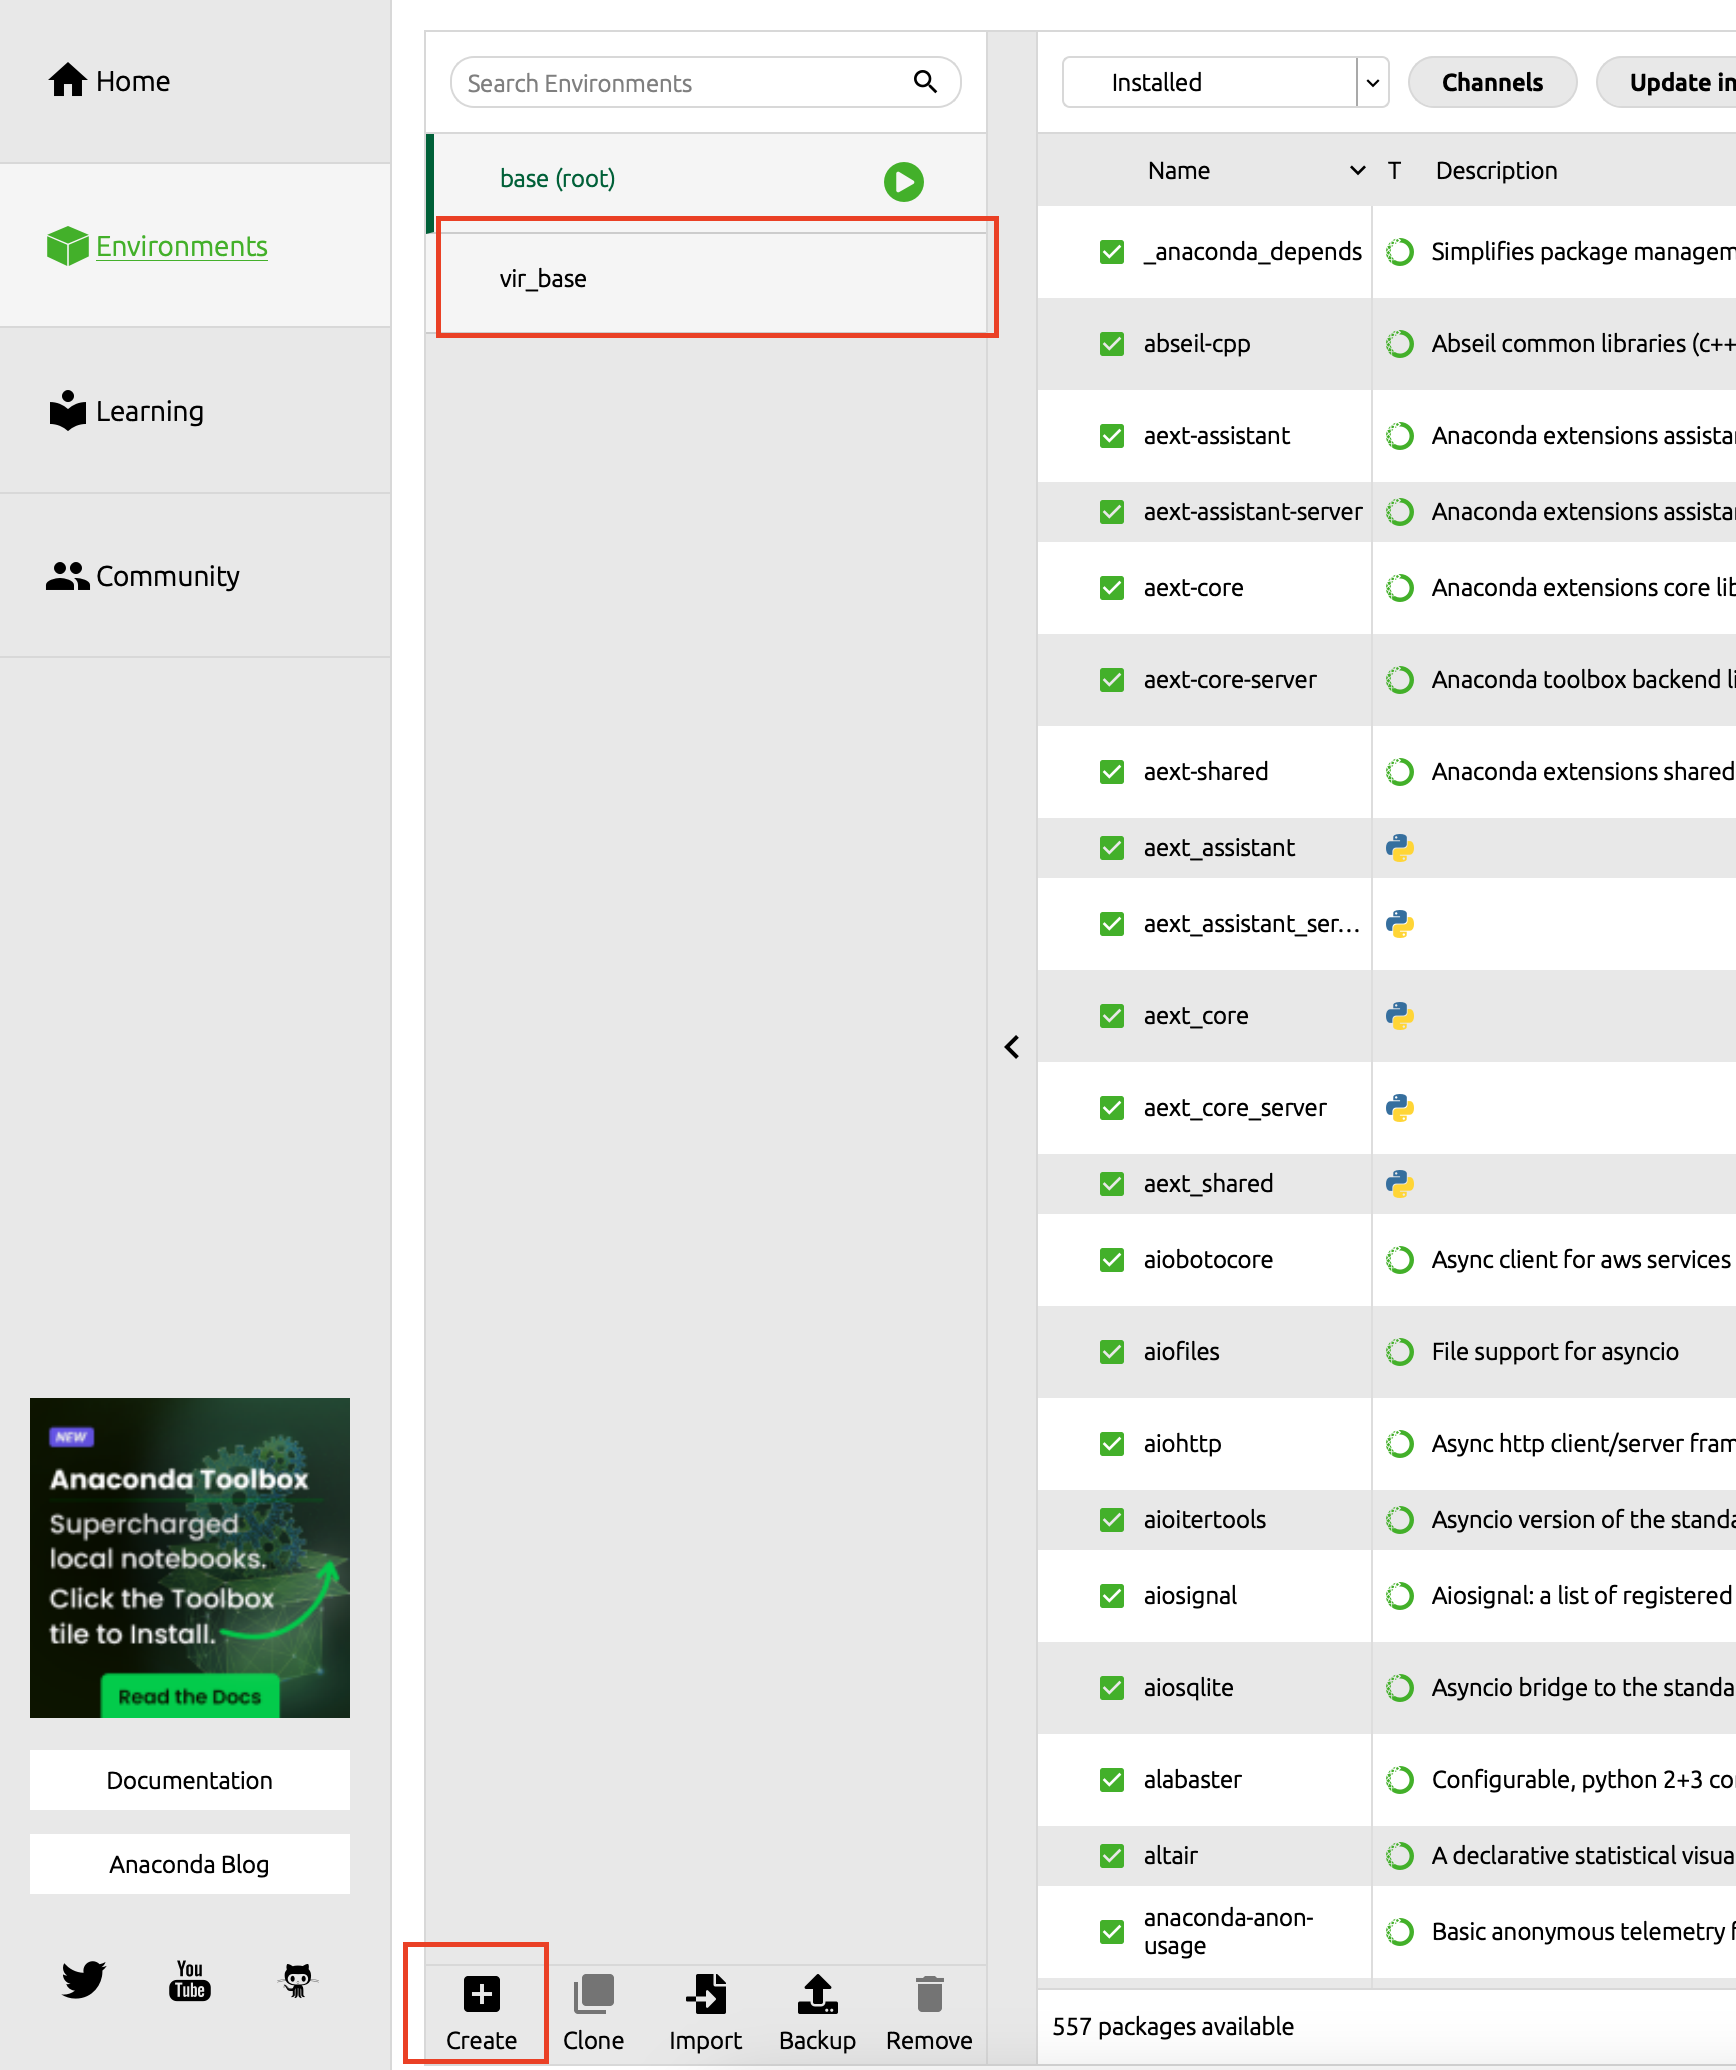Toggle the aiobotocore package checkbox
1736x2070 pixels.
tap(1111, 1260)
